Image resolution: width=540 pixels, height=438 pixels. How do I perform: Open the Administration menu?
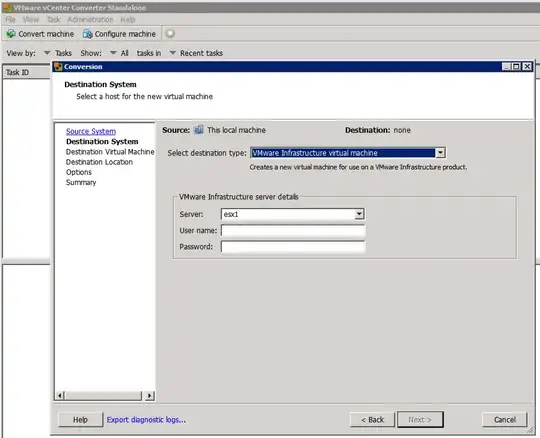coord(90,20)
